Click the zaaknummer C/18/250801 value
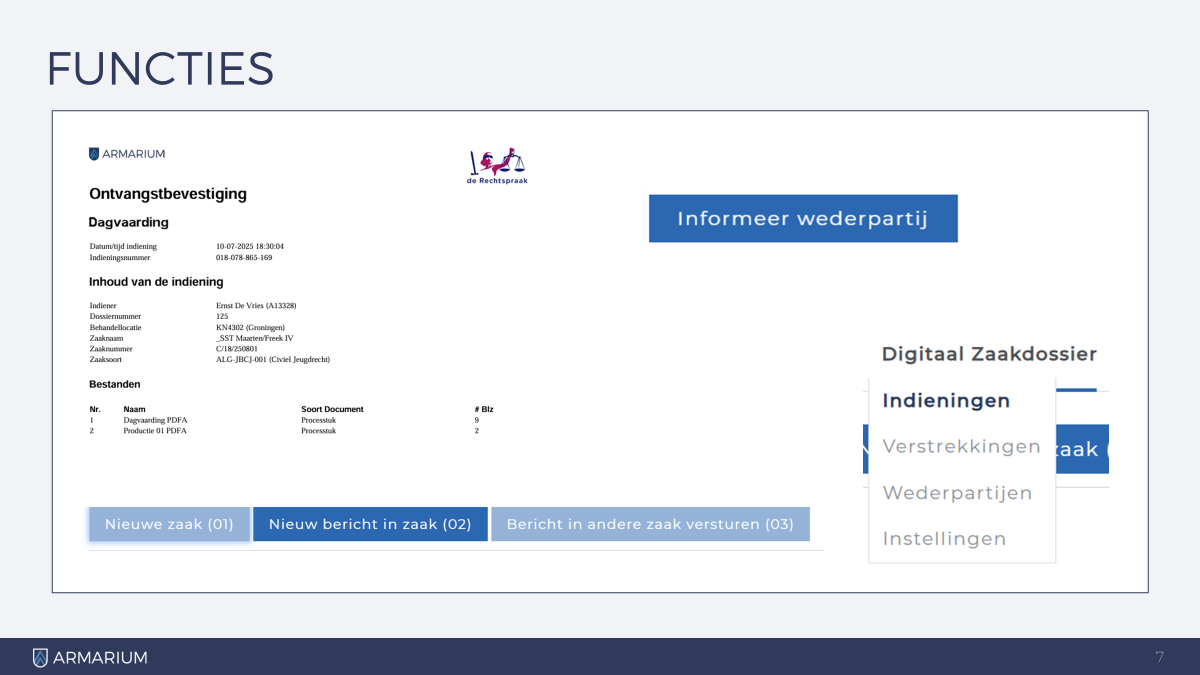The height and width of the screenshot is (675, 1200). [237, 349]
